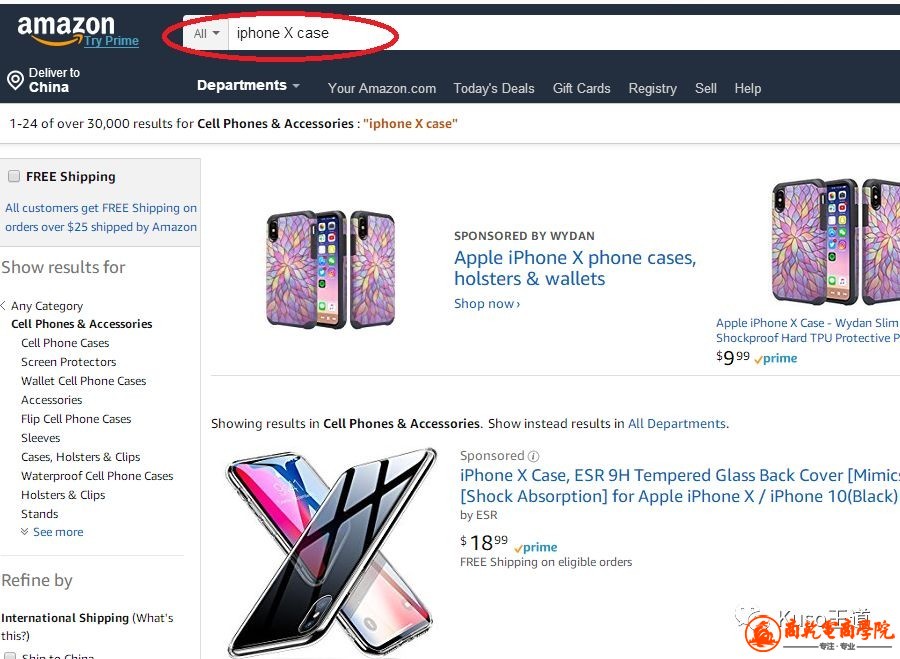The width and height of the screenshot is (900, 659).
Task: Click the Prime badge next to $9.99
Action: (776, 358)
